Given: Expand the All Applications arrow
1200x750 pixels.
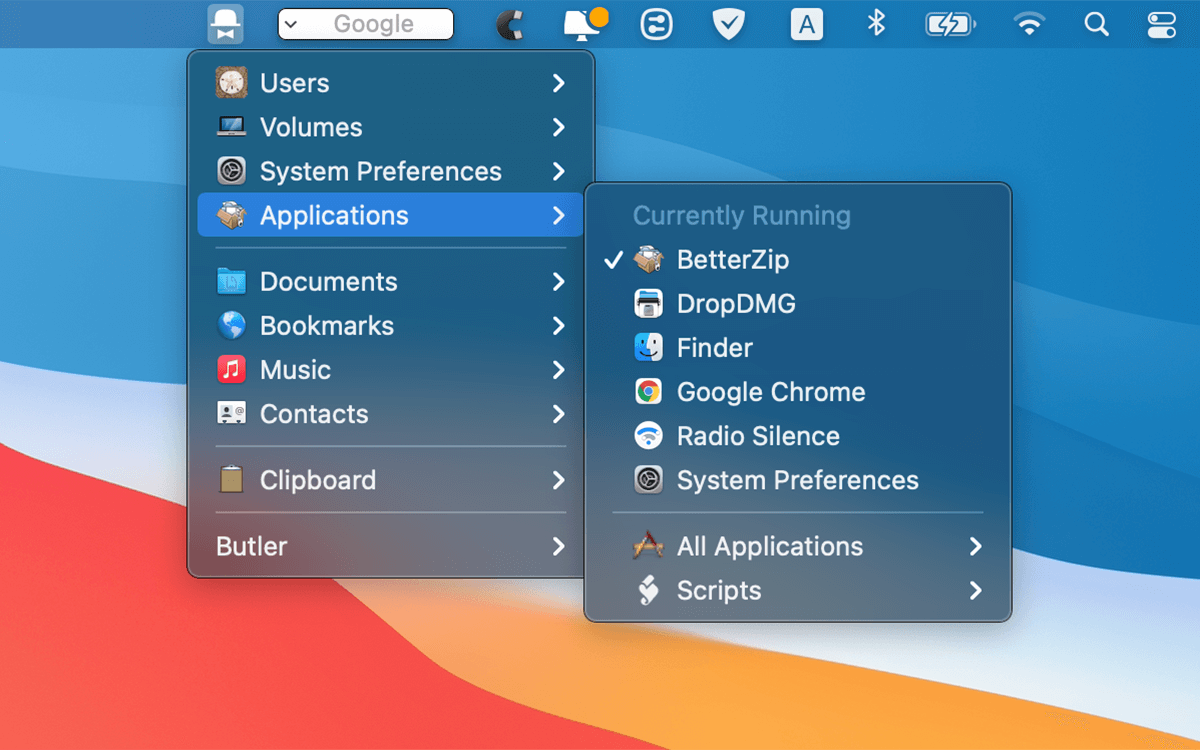Looking at the screenshot, I should point(975,546).
